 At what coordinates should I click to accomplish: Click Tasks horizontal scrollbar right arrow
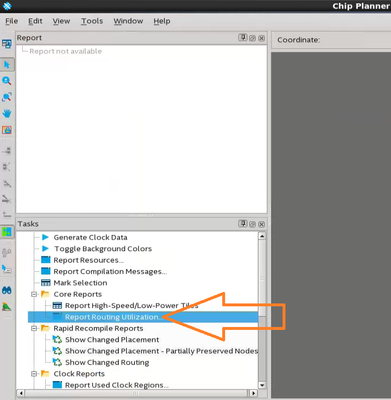pyautogui.click(x=254, y=393)
